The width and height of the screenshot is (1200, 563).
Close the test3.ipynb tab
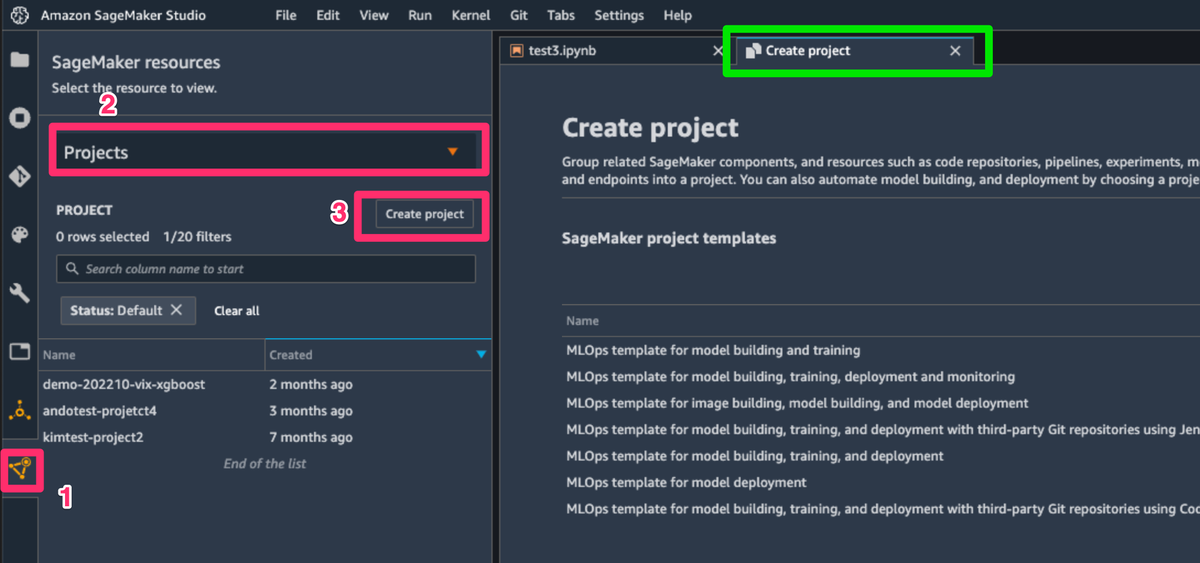point(718,50)
